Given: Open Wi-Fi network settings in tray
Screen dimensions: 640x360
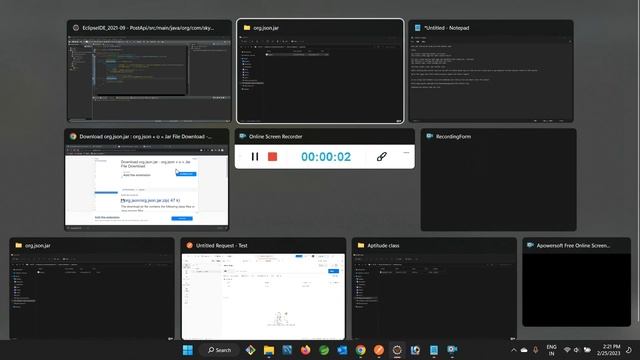Looking at the screenshot, I should [567, 350].
